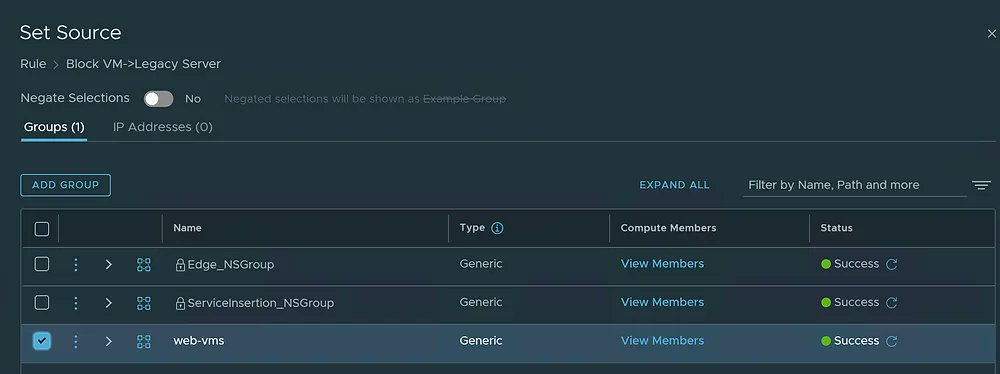
Task: Toggle the Negate Selections switch
Action: click(158, 99)
